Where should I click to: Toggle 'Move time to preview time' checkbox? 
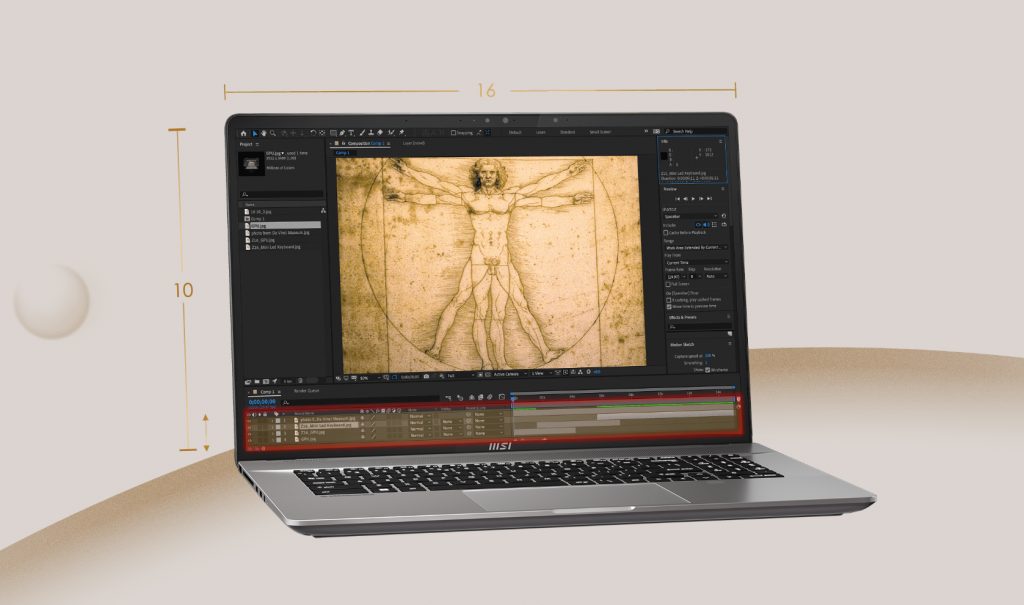click(x=669, y=306)
